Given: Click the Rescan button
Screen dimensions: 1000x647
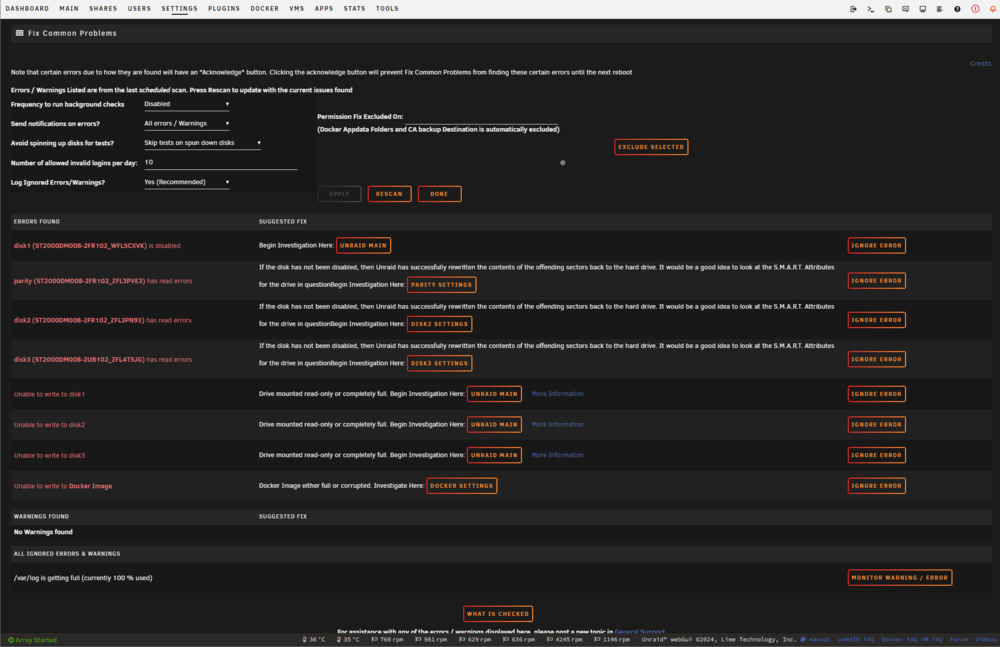Looking at the screenshot, I should pos(389,194).
